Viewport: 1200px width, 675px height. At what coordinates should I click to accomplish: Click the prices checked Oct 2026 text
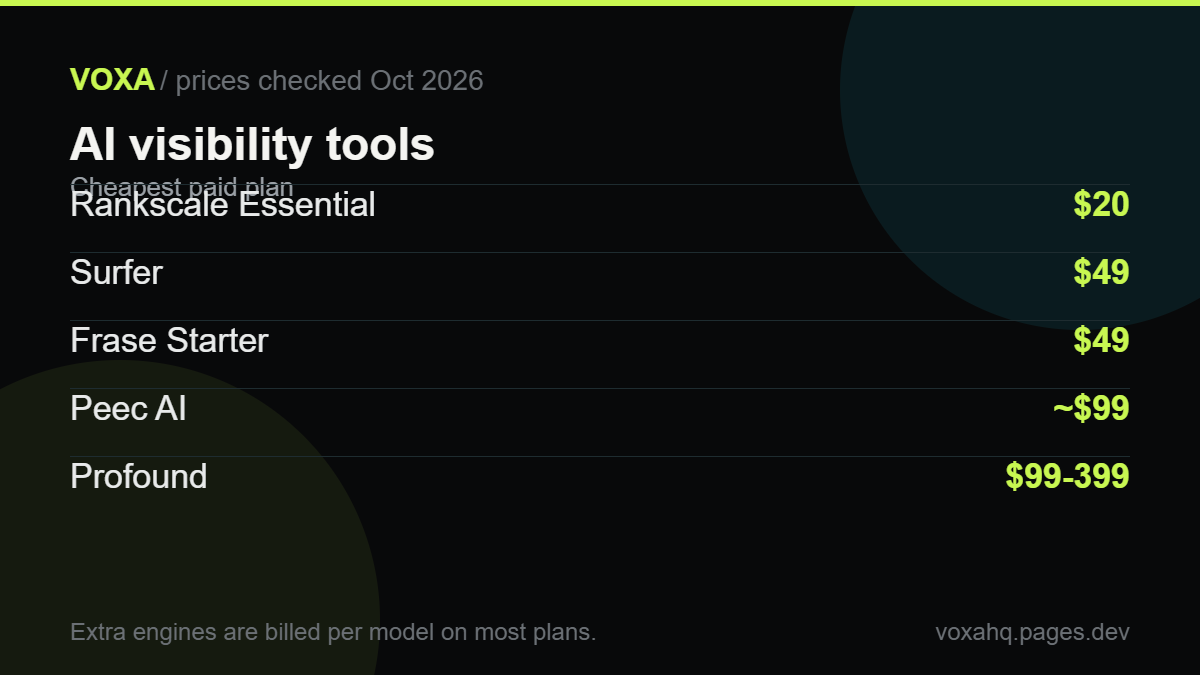[329, 81]
